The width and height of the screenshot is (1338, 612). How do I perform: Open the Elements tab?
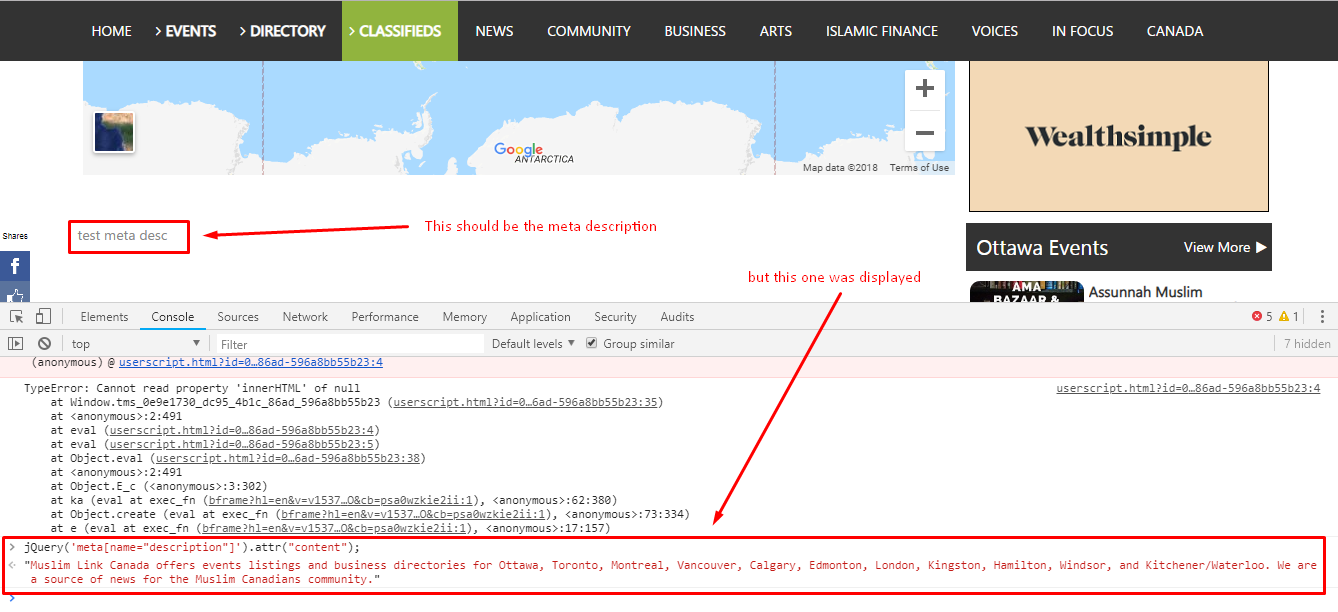(x=104, y=317)
